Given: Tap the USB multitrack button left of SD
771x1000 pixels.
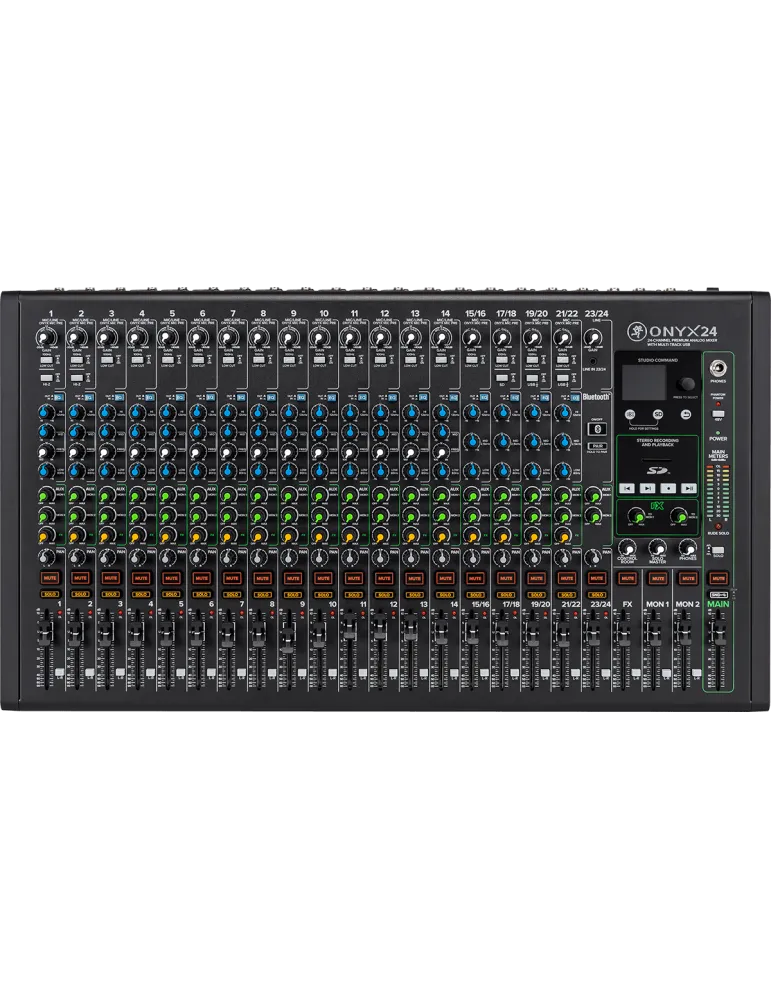Looking at the screenshot, I should pyautogui.click(x=631, y=414).
